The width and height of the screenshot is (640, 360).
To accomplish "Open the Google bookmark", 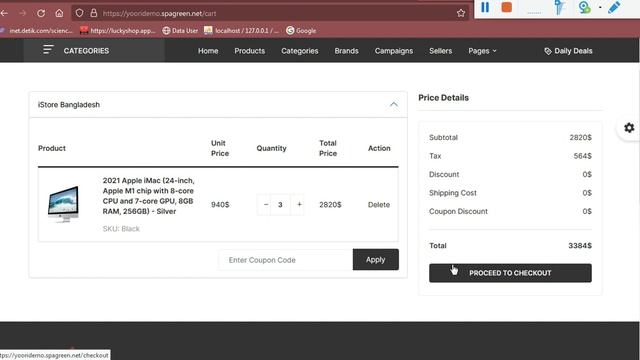I will pyautogui.click(x=301, y=31).
